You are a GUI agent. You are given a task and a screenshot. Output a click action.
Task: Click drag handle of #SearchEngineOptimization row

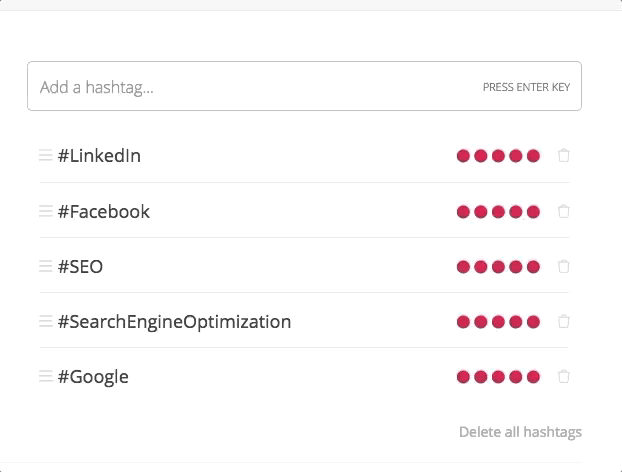pyautogui.click(x=46, y=321)
